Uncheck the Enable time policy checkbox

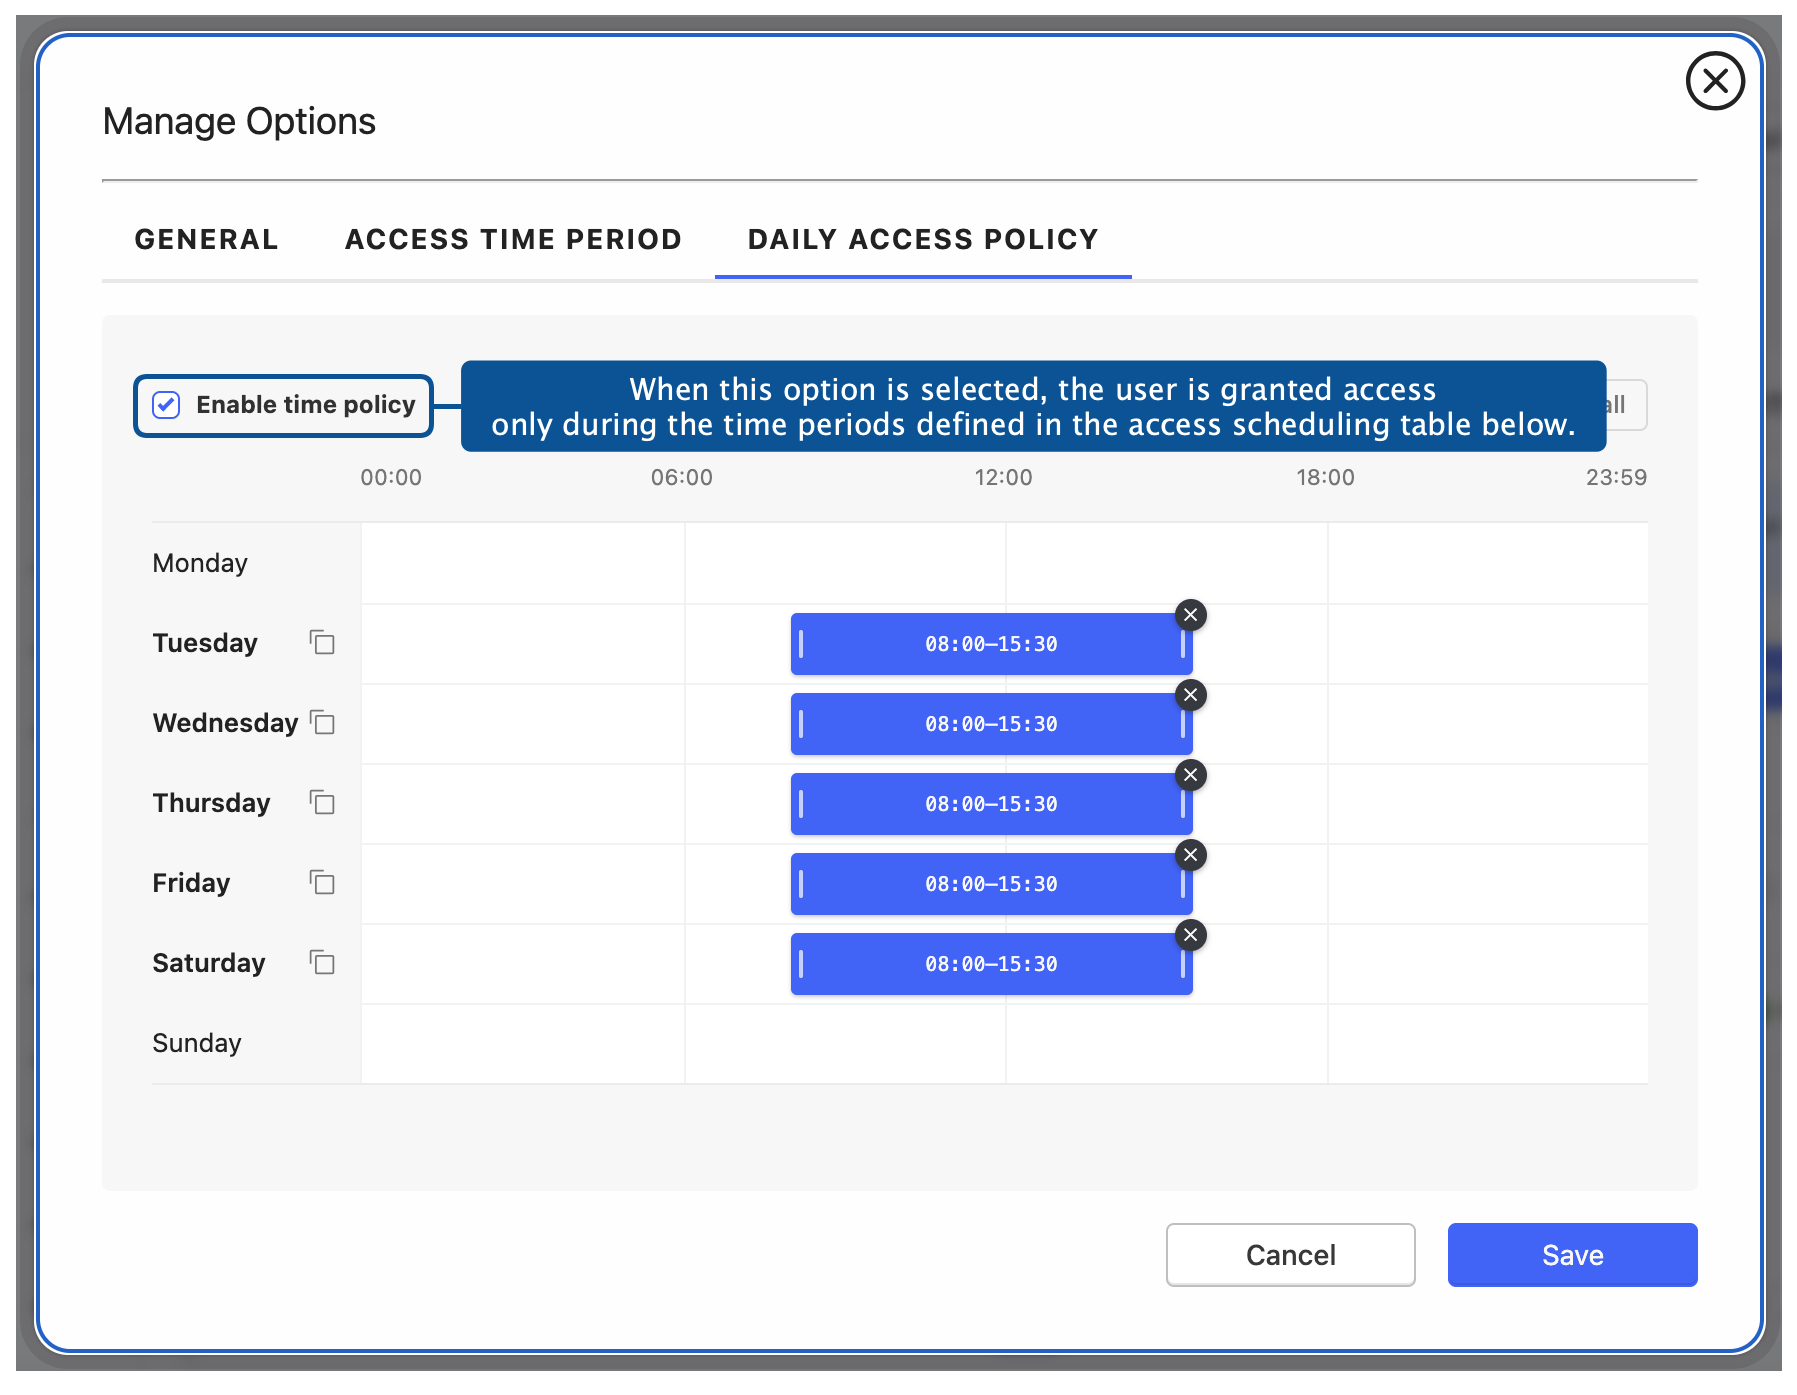(166, 405)
